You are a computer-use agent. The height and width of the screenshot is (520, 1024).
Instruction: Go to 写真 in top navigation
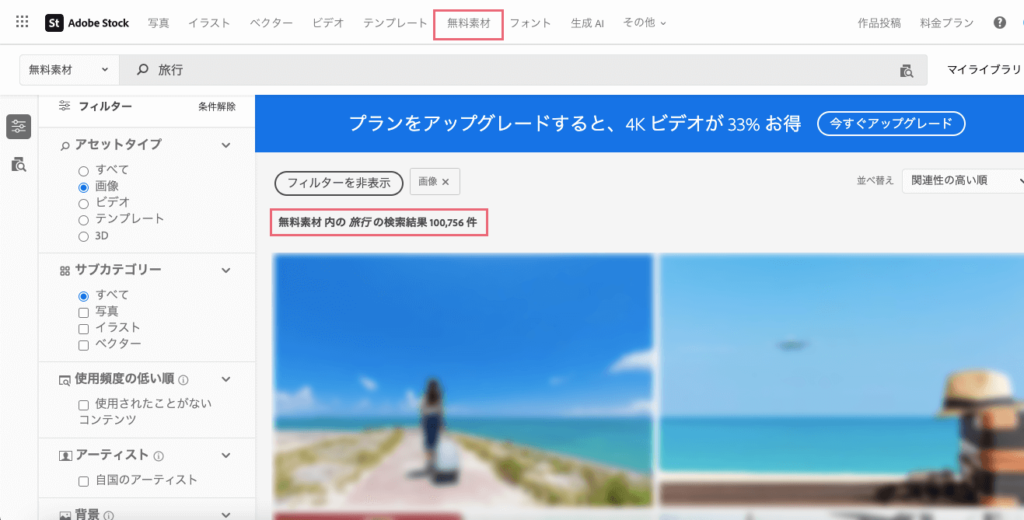click(158, 23)
